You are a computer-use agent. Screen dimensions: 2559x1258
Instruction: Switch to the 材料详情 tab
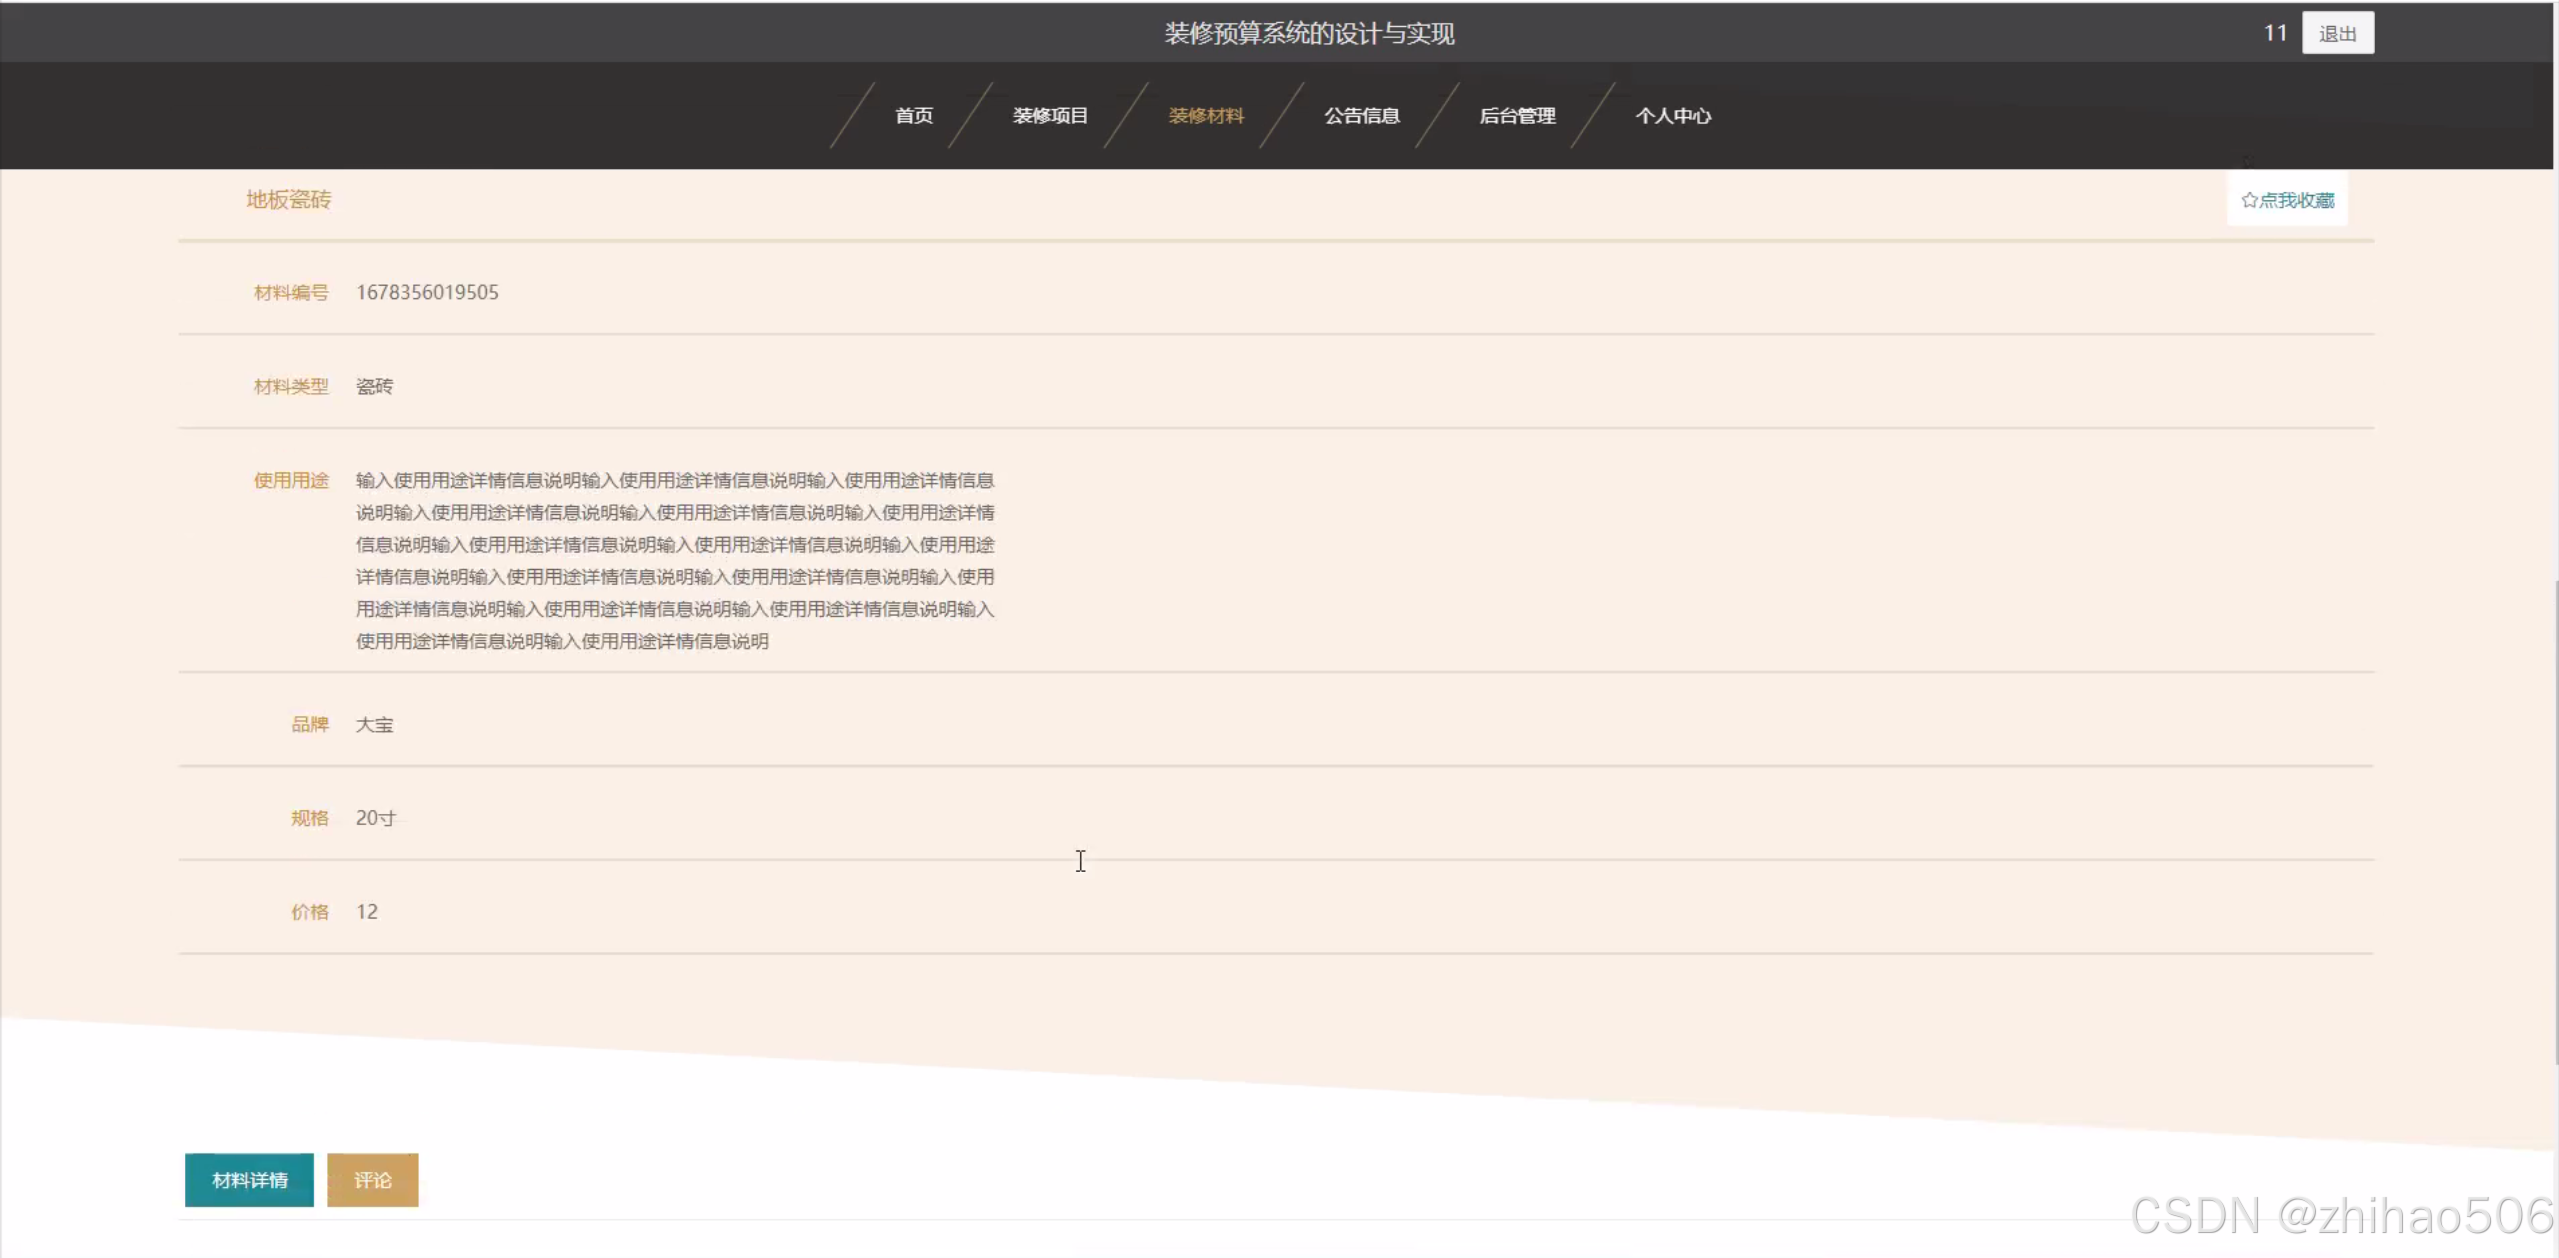click(249, 1180)
